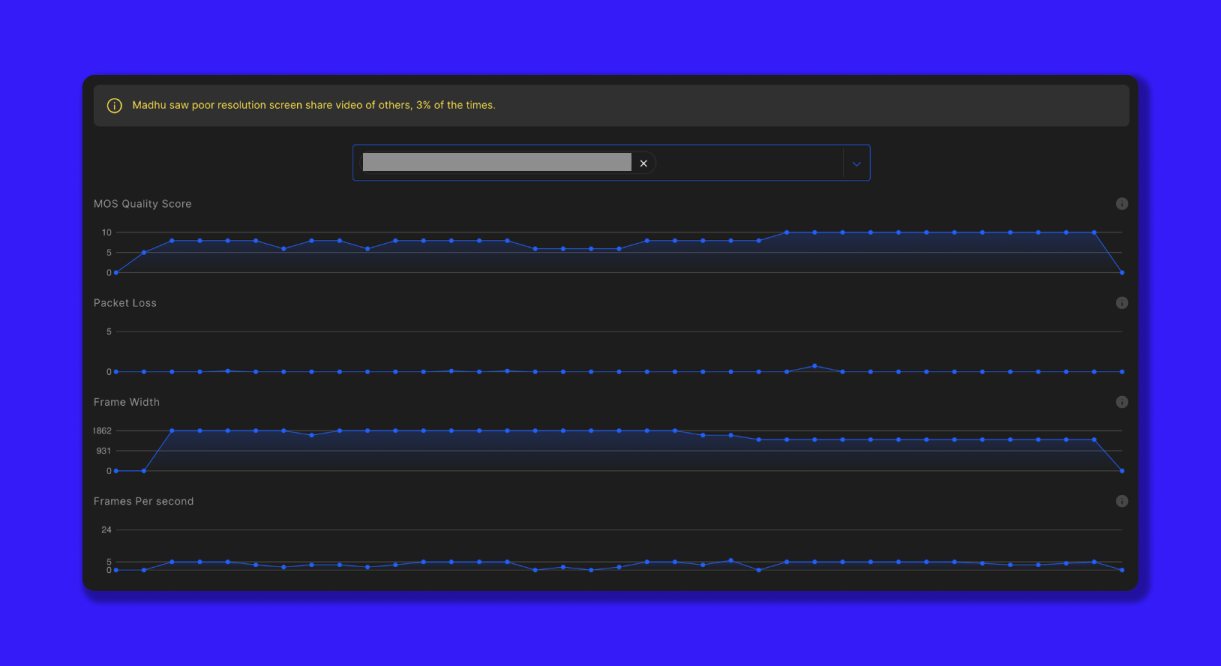Click the MOS Quality Score heading
This screenshot has width=1221, height=666.
point(142,204)
